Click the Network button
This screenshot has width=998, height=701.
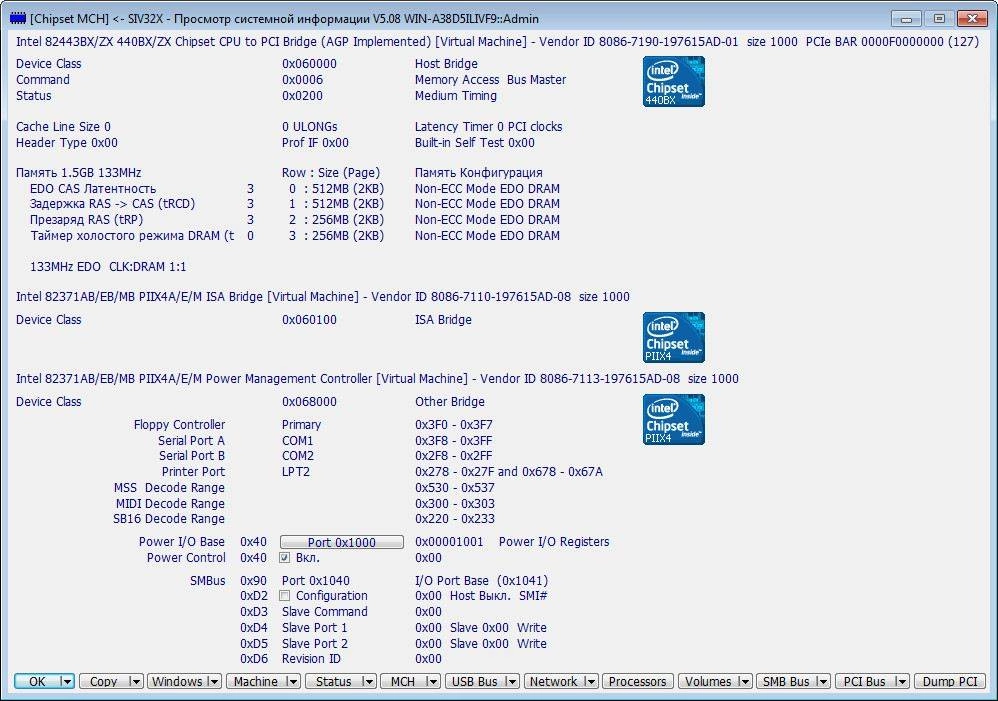[x=554, y=681]
